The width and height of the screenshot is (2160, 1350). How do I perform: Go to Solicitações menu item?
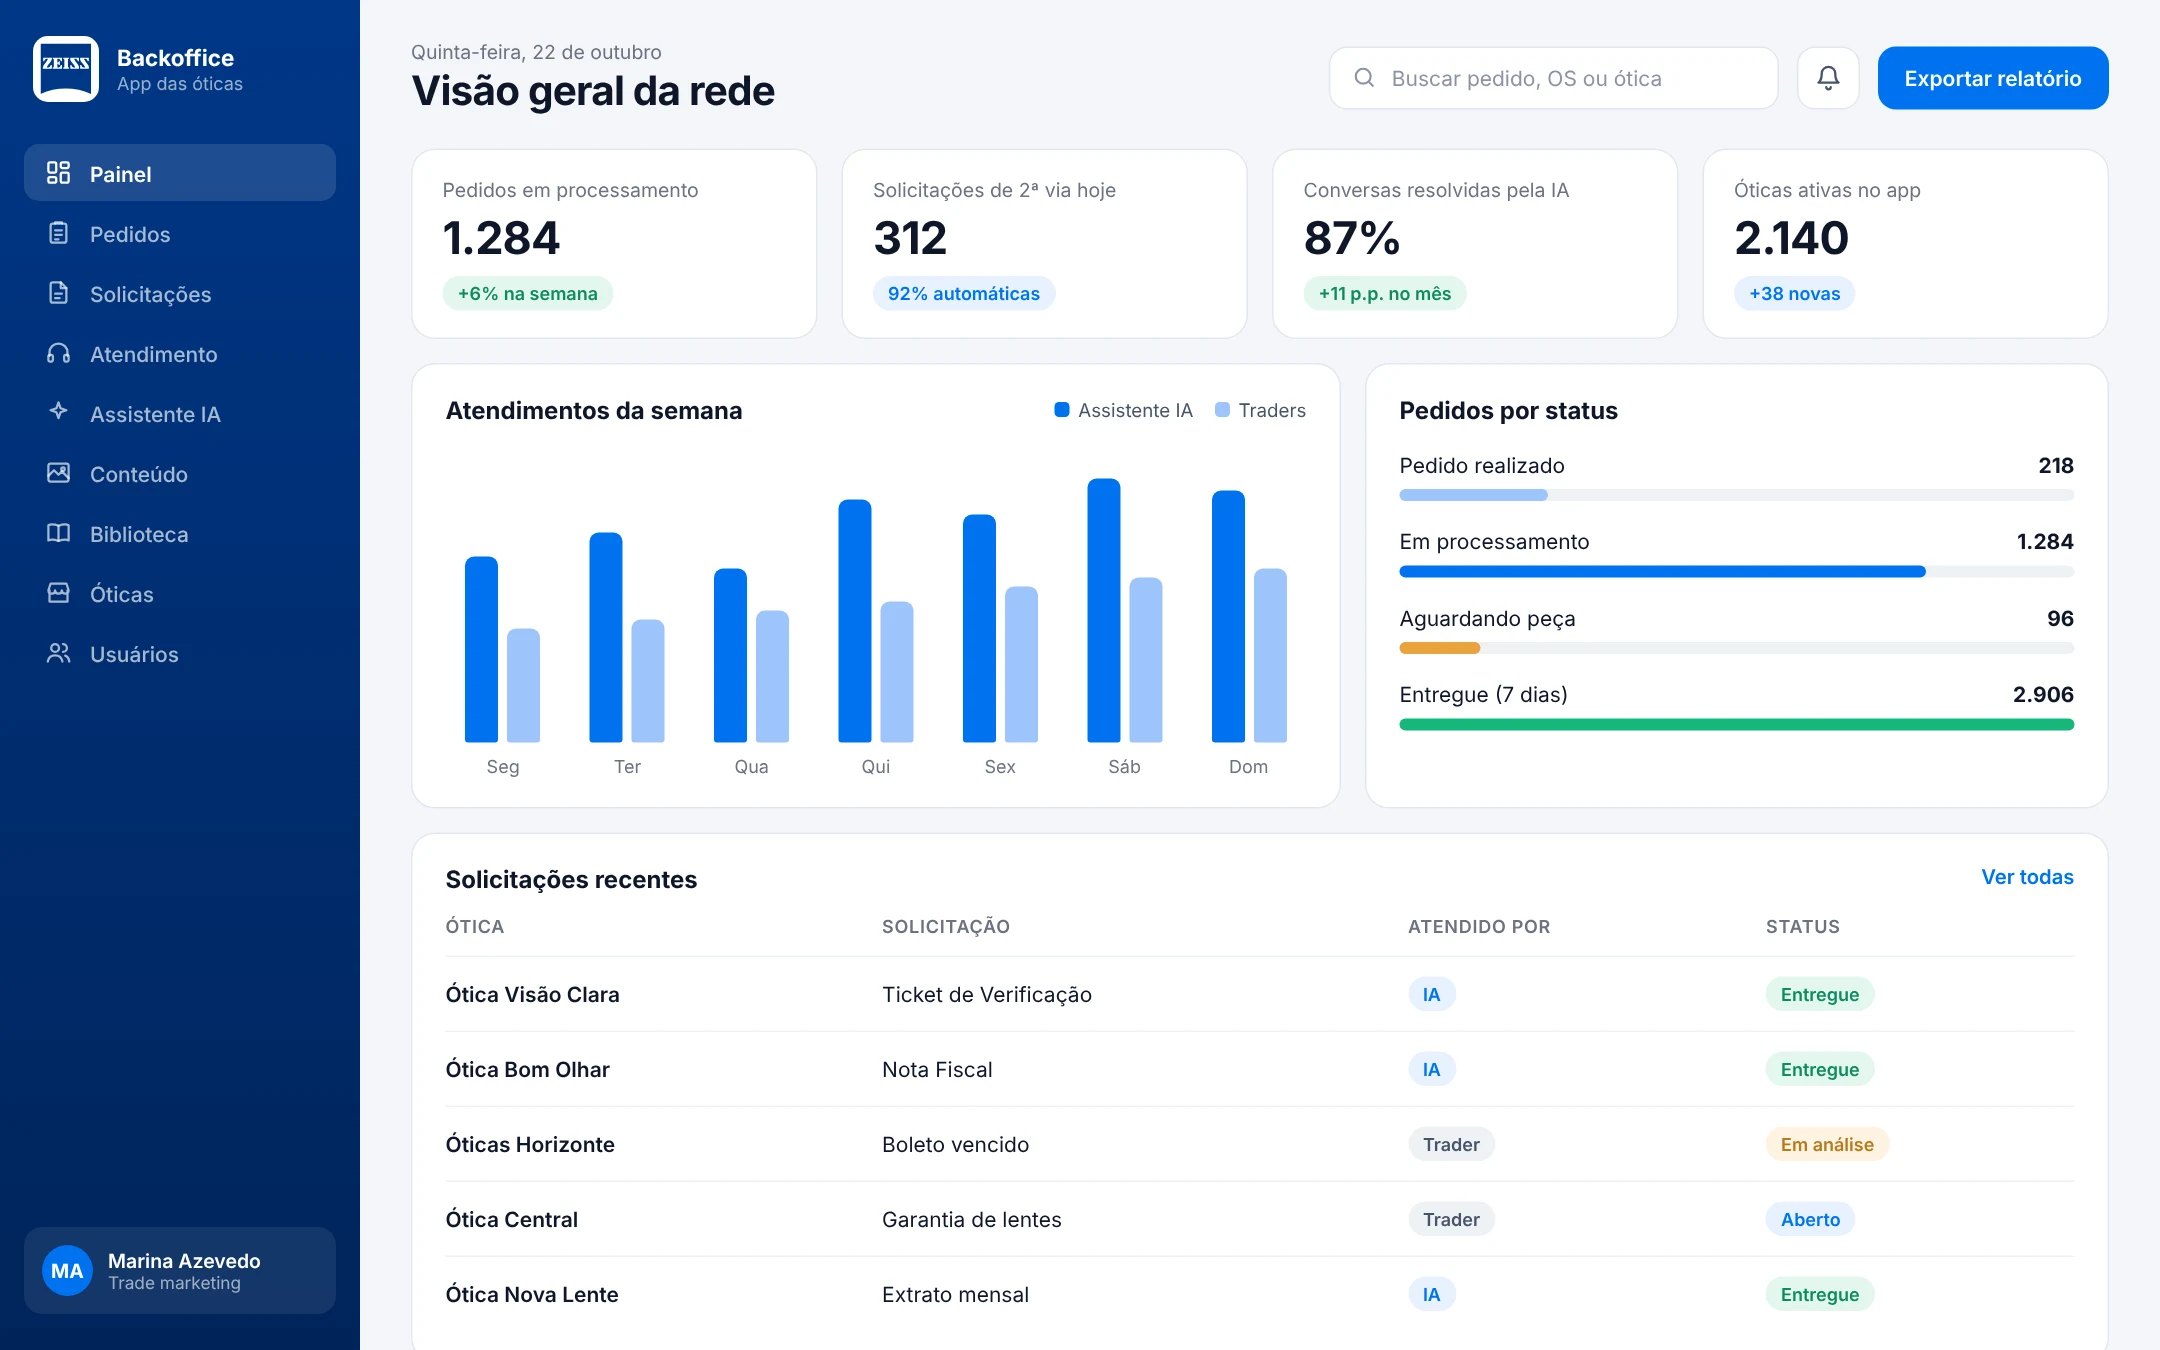(180, 293)
